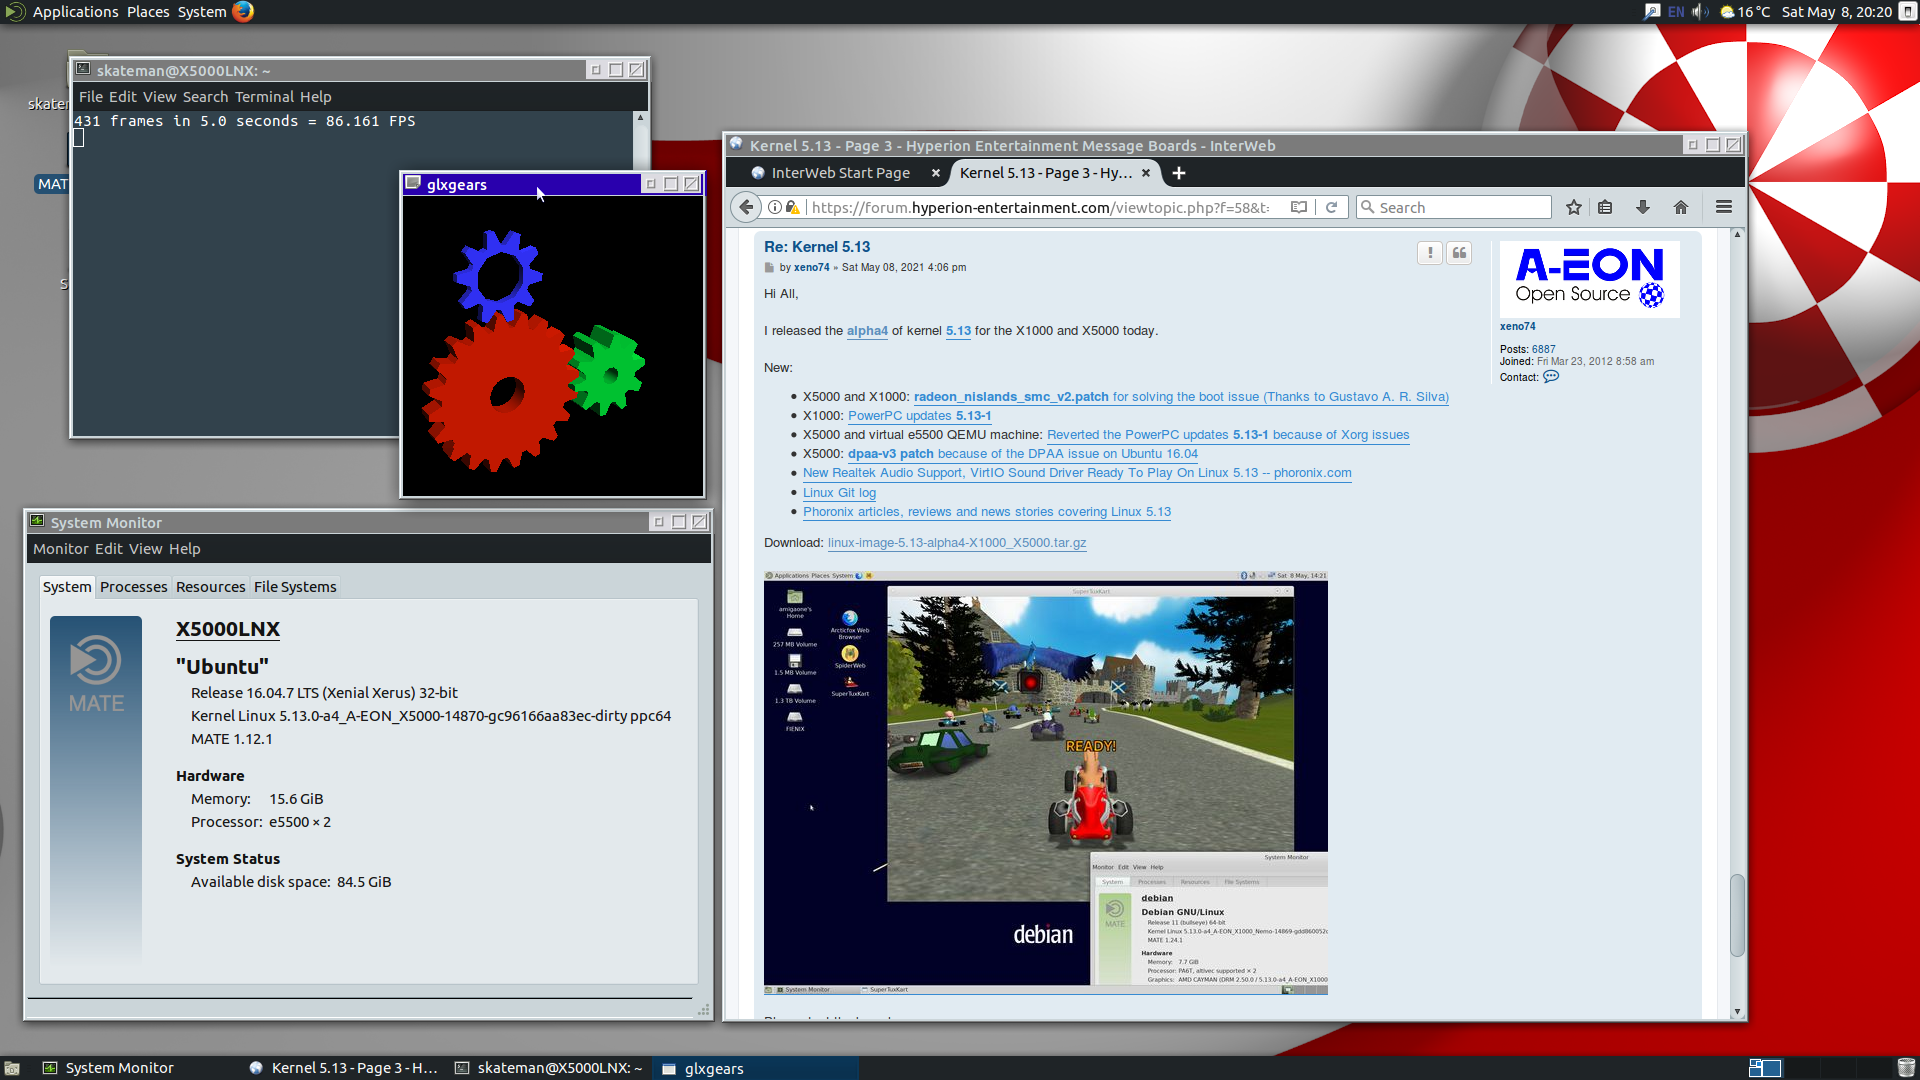Click the workspace switcher in bottom panel
Viewport: 1920px width, 1080px height.
pyautogui.click(x=1765, y=1068)
